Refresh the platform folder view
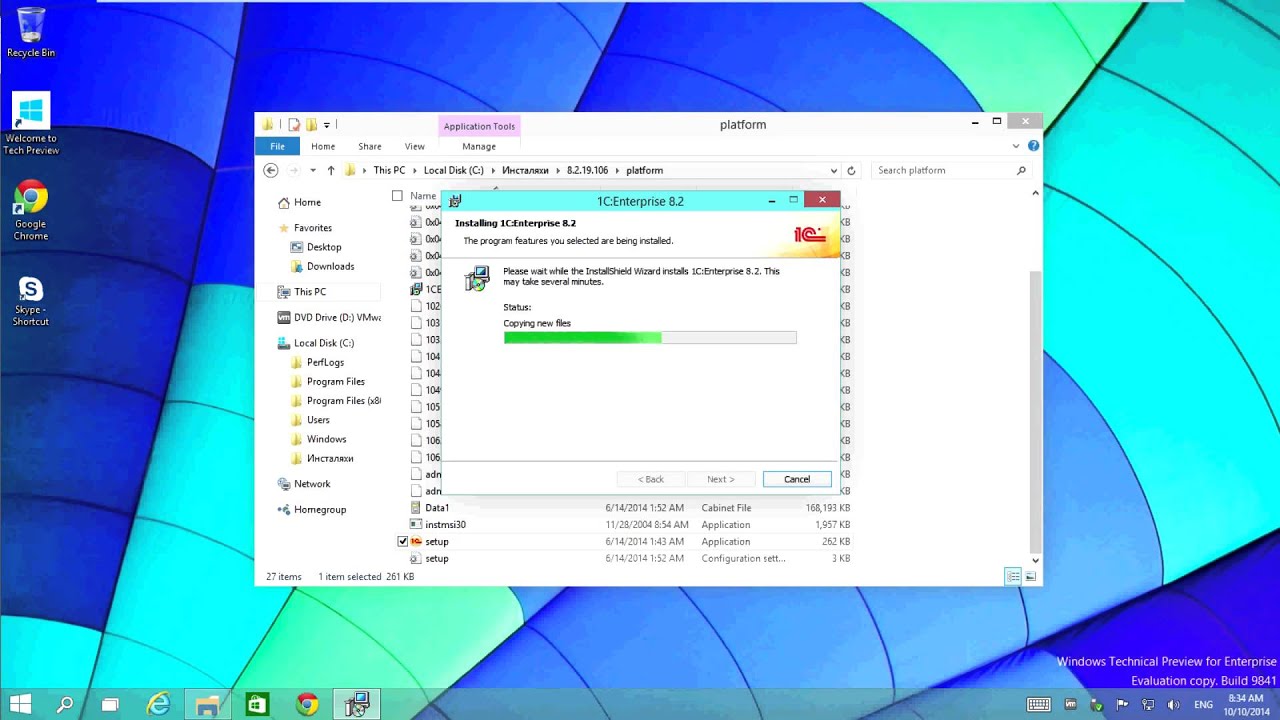Image resolution: width=1280 pixels, height=720 pixels. tap(851, 170)
